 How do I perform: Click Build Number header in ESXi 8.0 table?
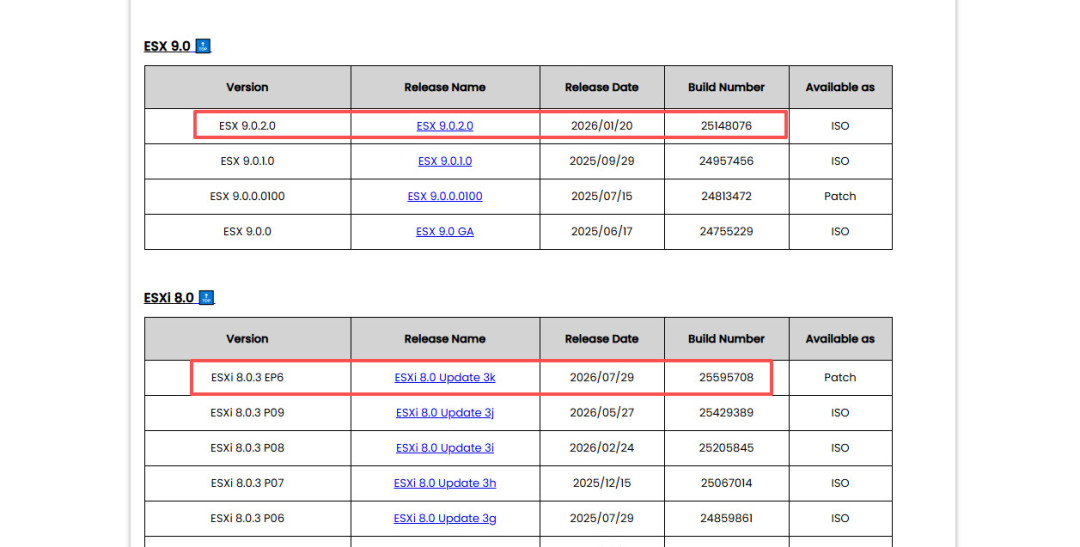727,339
